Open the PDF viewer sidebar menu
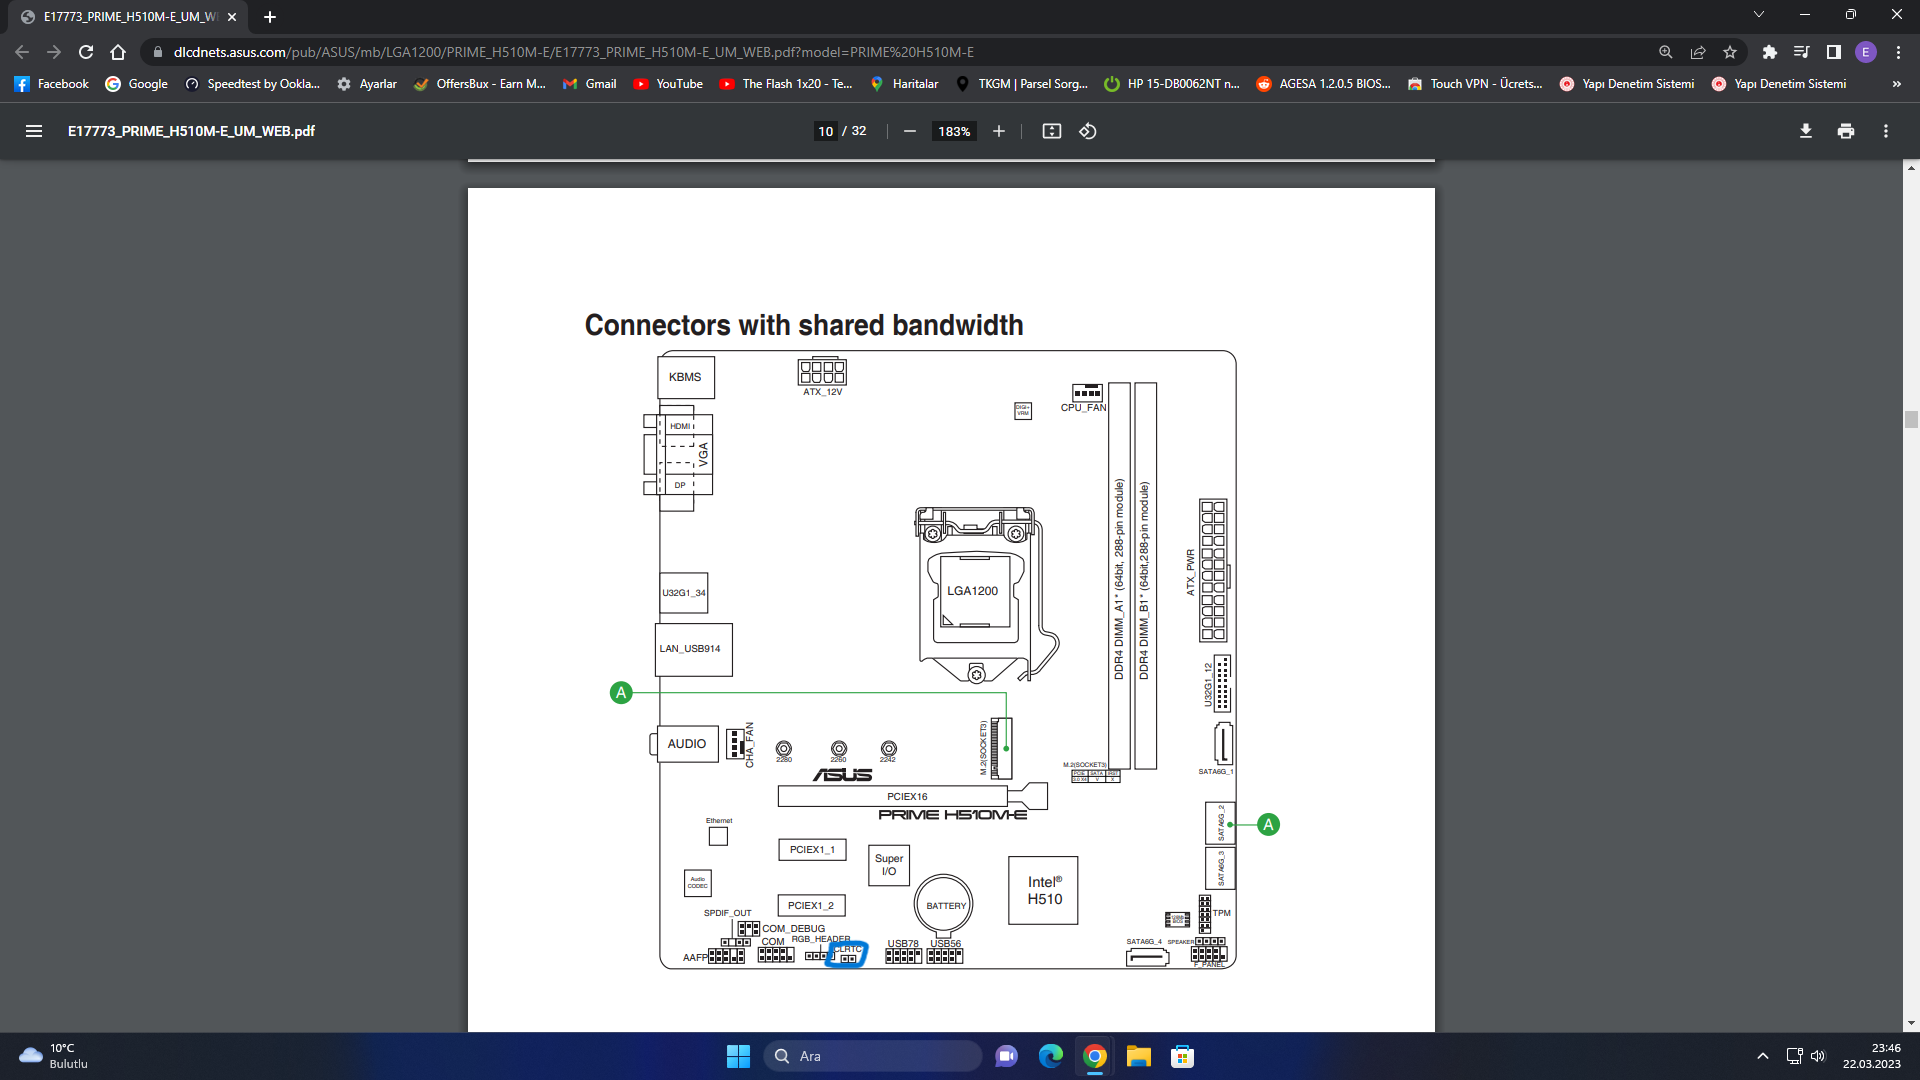The height and width of the screenshot is (1080, 1920). [34, 131]
